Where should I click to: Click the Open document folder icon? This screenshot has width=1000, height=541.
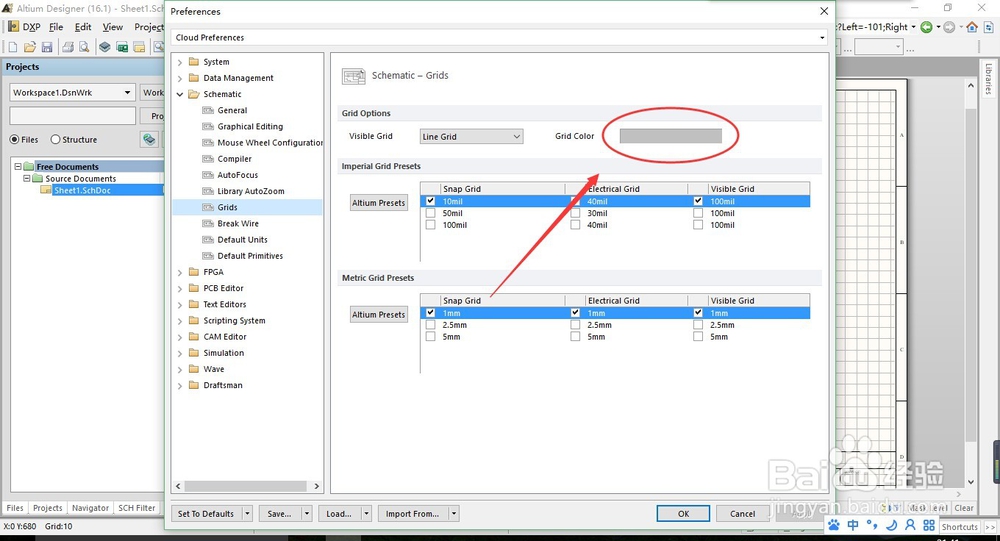(30, 47)
